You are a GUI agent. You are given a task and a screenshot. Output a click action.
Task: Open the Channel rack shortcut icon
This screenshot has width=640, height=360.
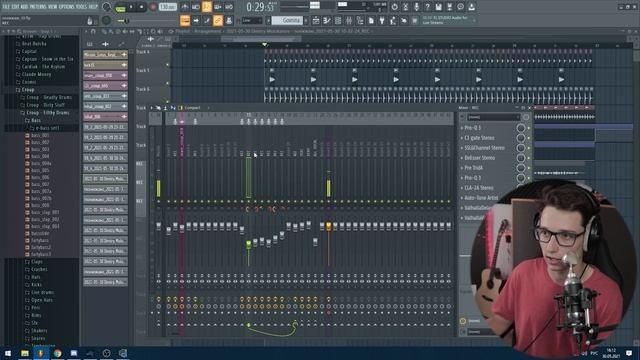coord(338,20)
